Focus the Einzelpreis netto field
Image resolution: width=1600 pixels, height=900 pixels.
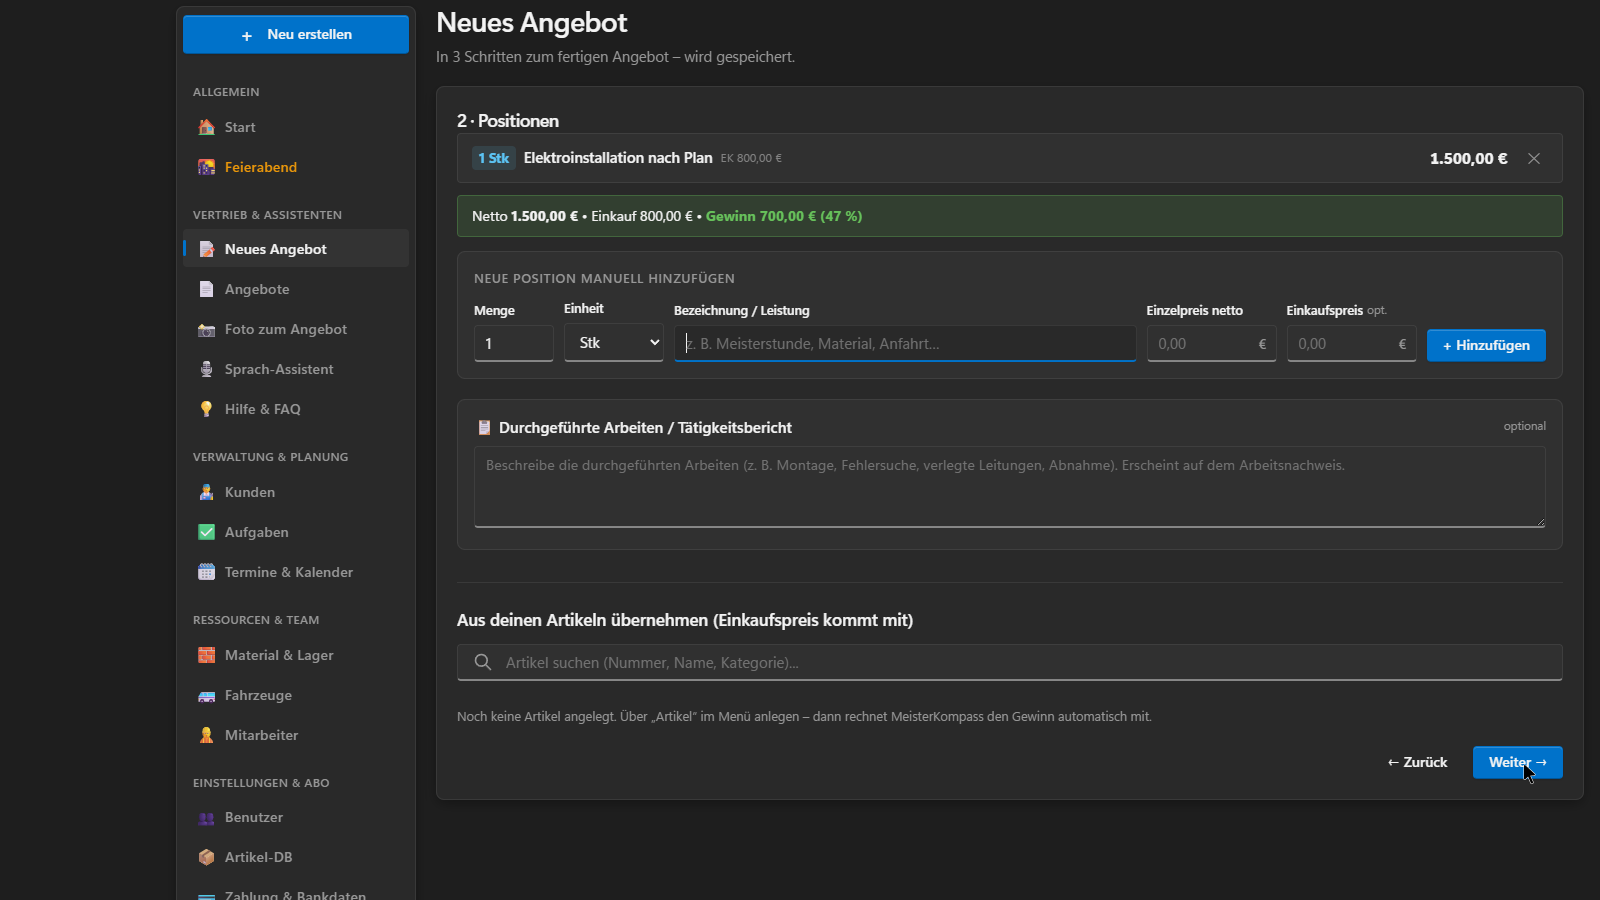tap(1211, 343)
